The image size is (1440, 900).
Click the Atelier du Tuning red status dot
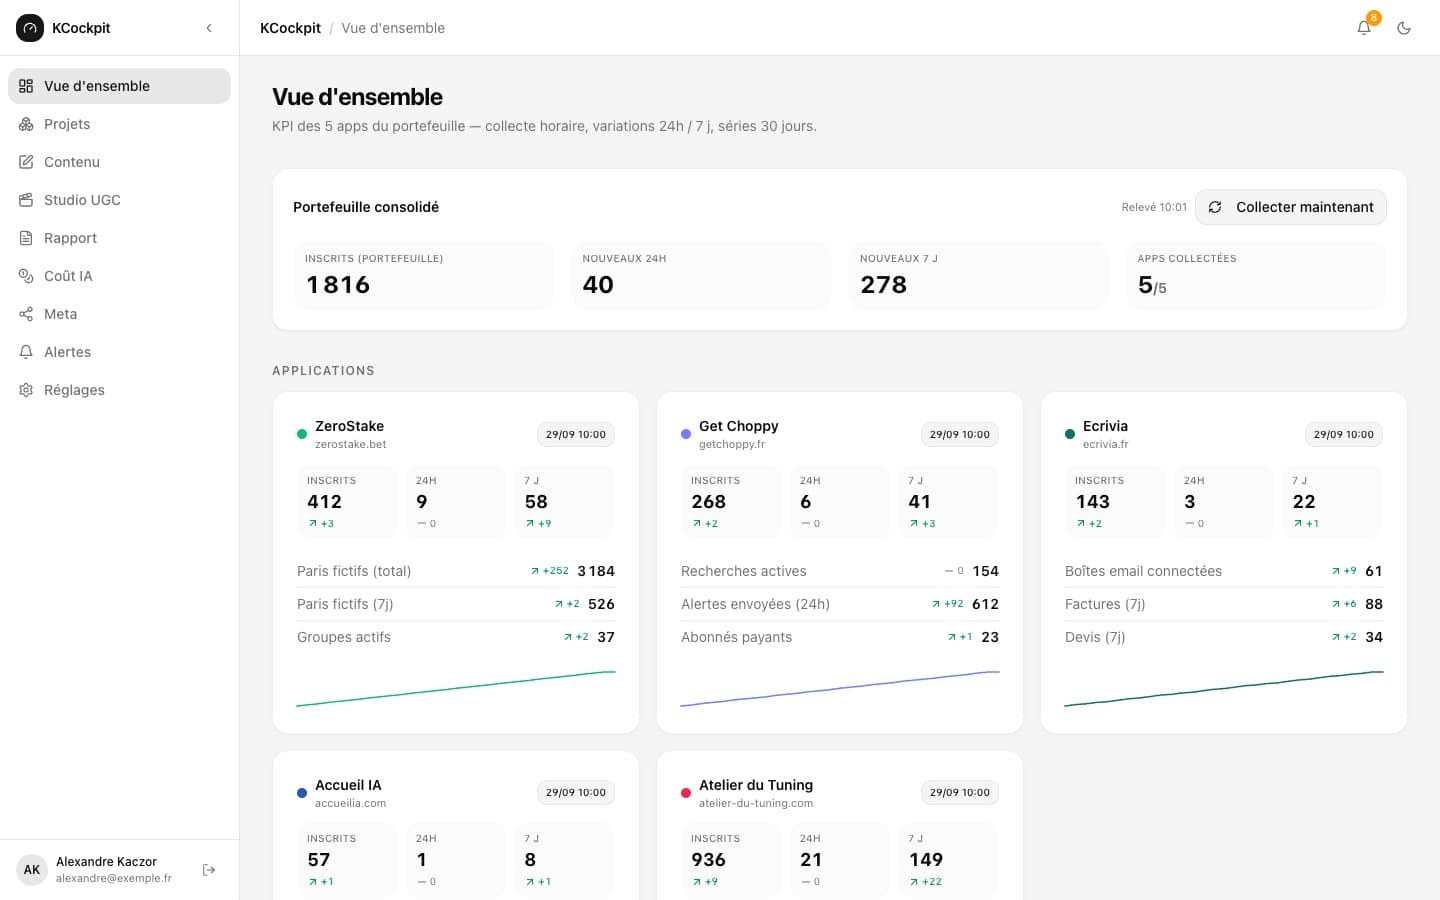[x=686, y=793]
